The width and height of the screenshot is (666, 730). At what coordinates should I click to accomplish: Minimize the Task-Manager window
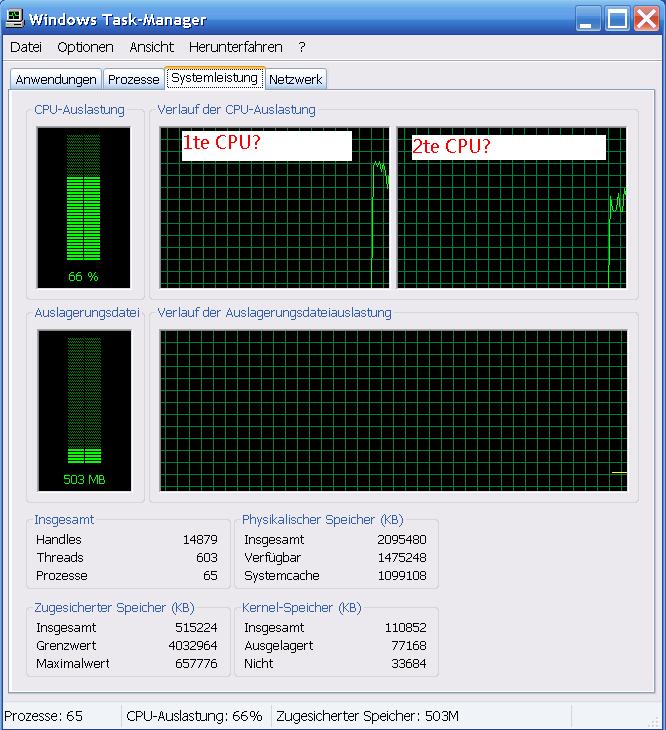point(587,19)
